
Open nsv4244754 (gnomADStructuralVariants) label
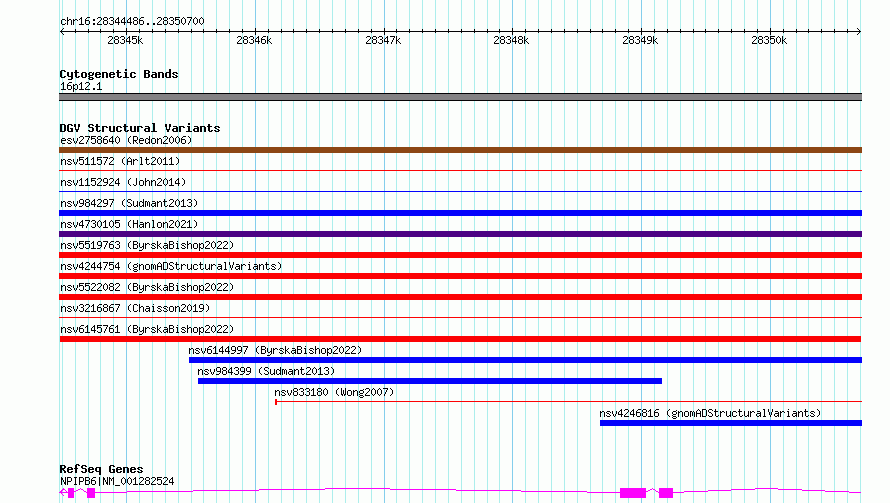pyautogui.click(x=171, y=266)
